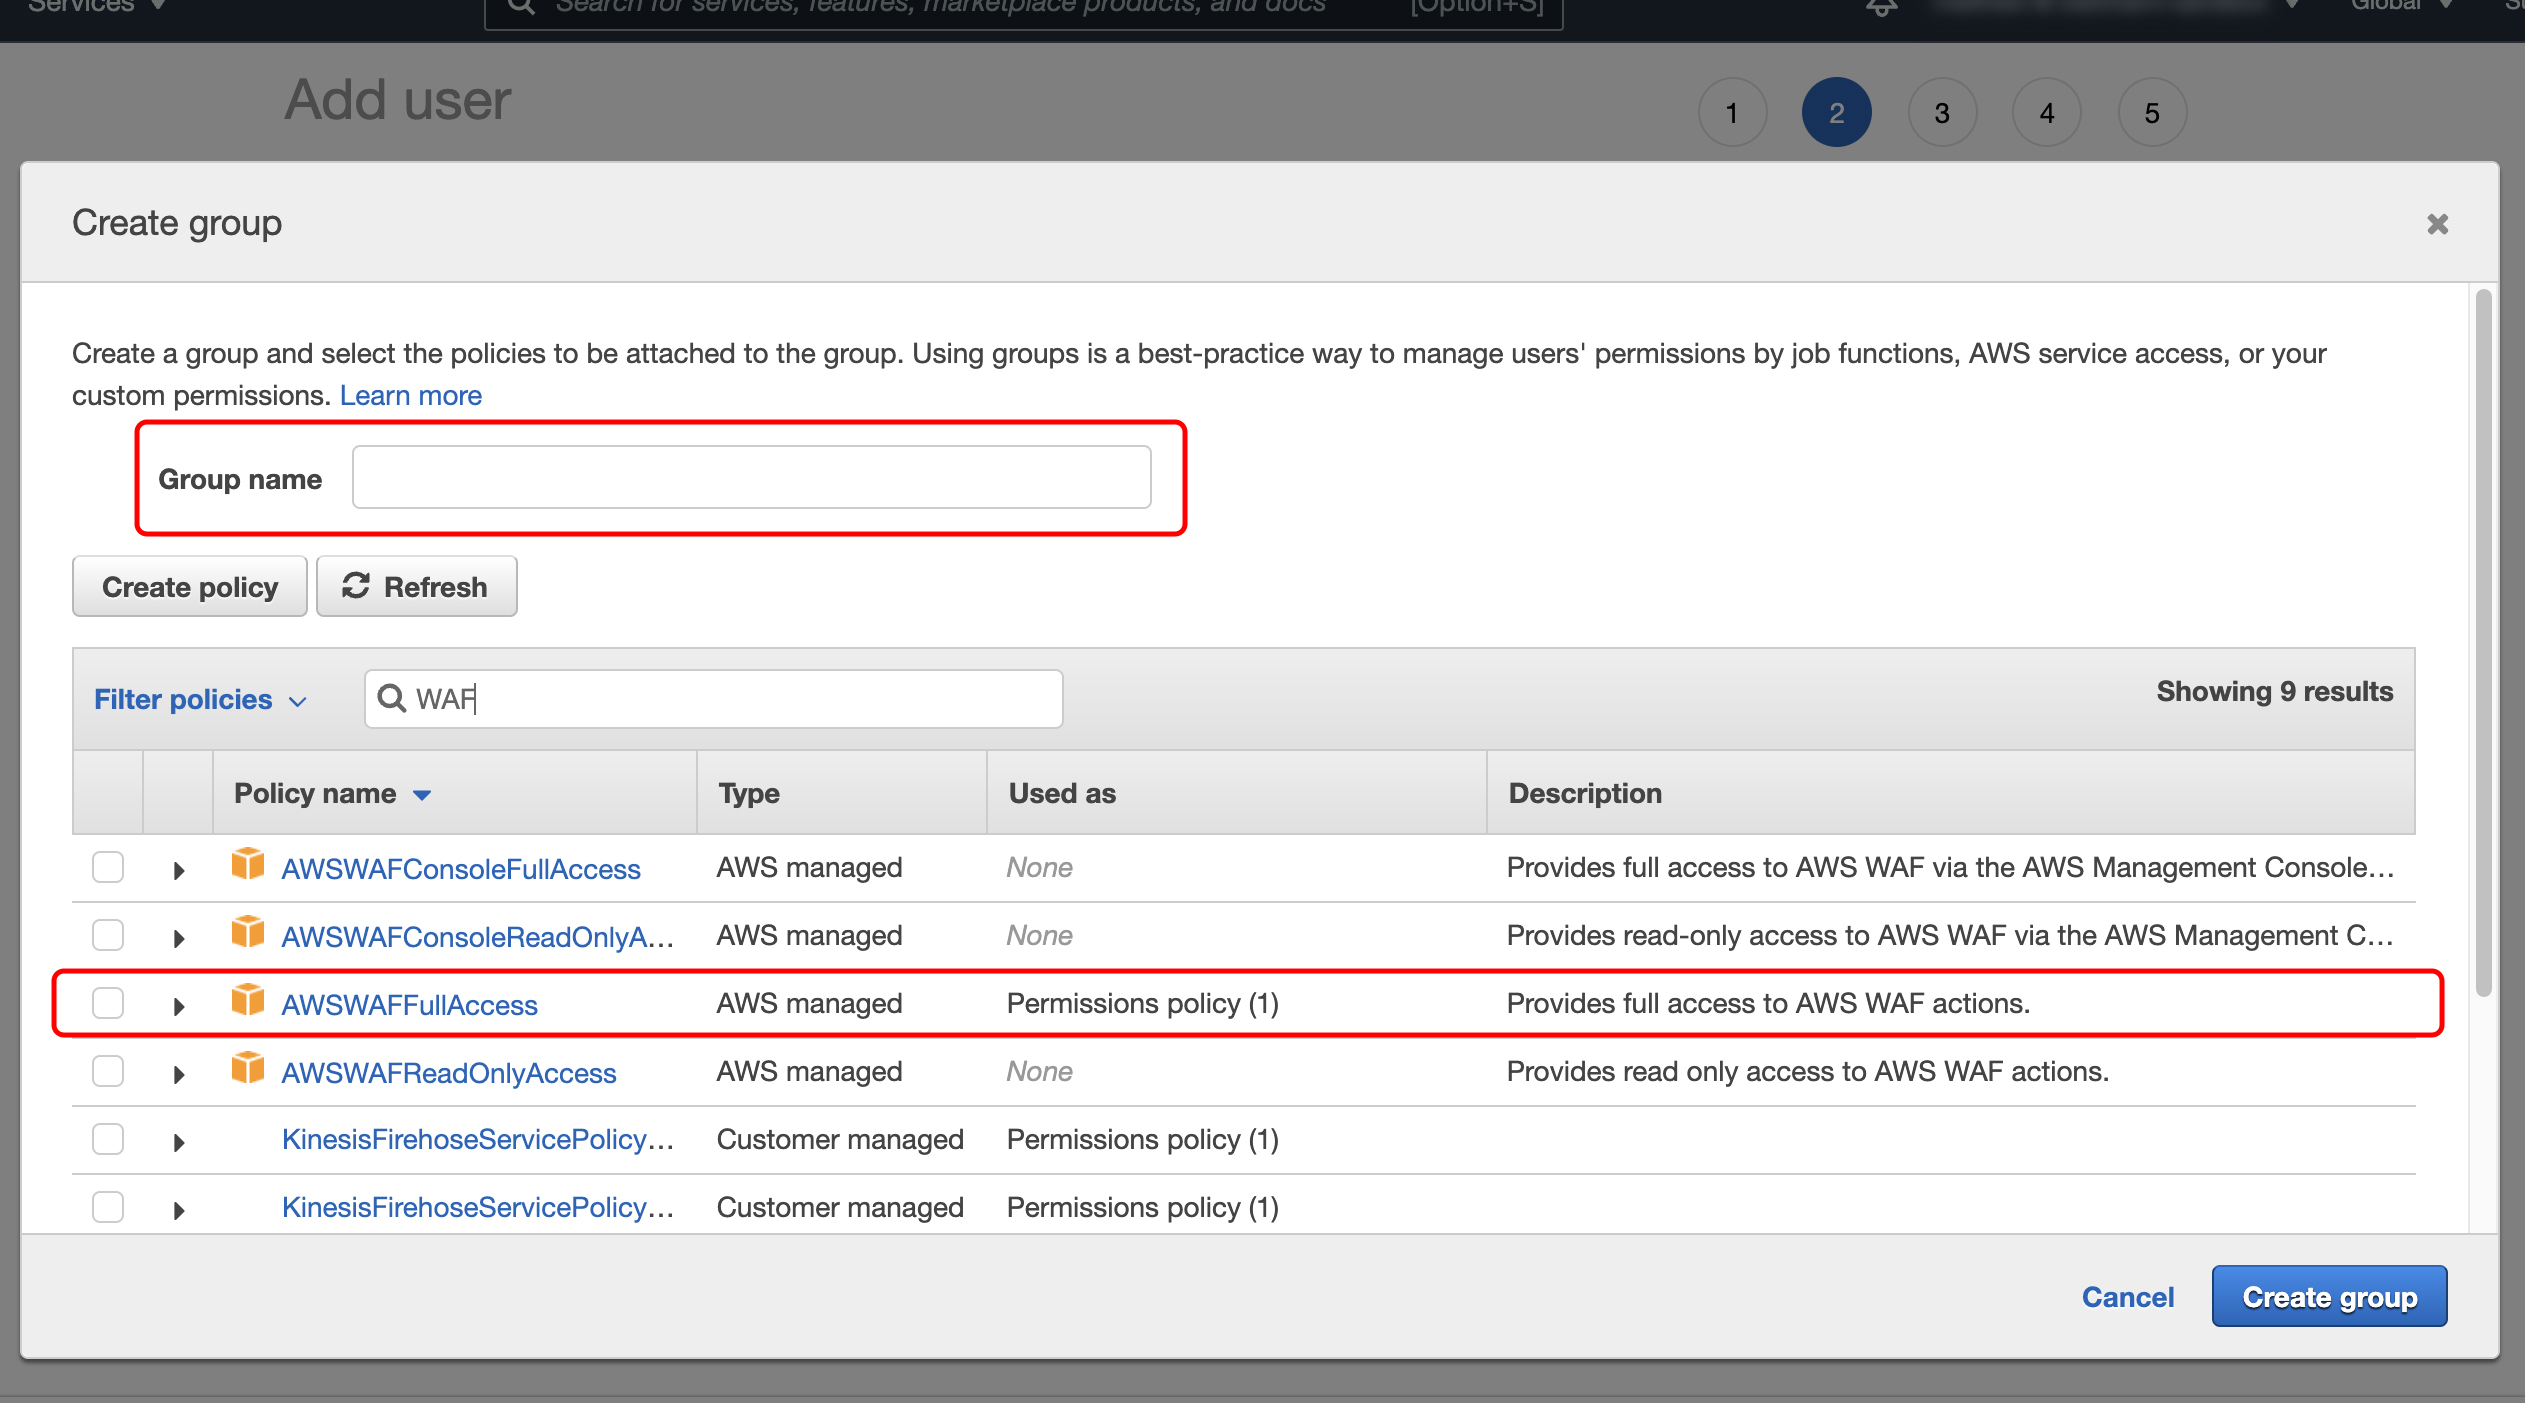
Task: Focus the Group name input field
Action: click(x=752, y=477)
